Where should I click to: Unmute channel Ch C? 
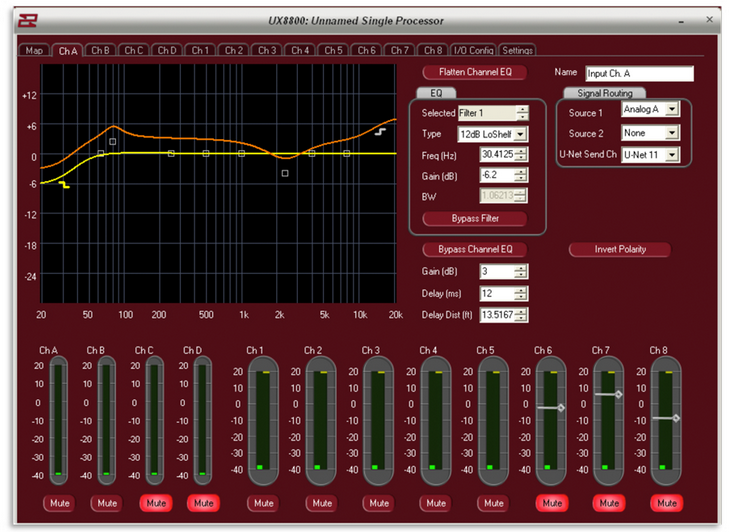coord(156,503)
